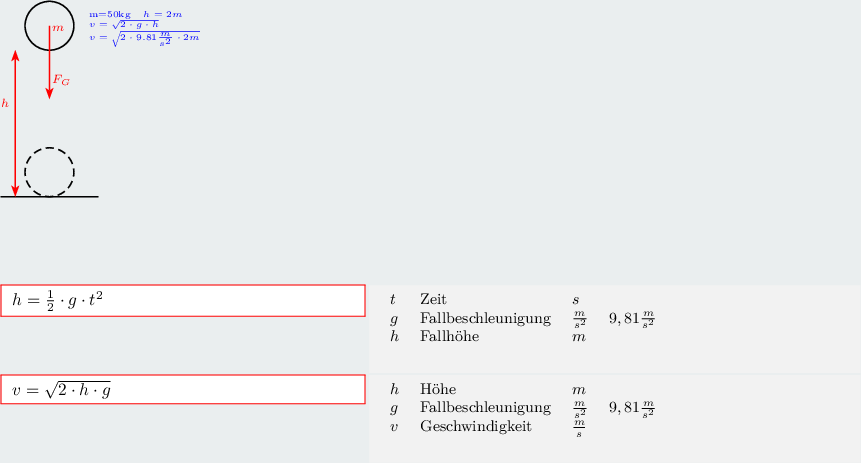861x463 pixels.
Task: Click the red h label beside the height arrow
Action: coord(5,103)
